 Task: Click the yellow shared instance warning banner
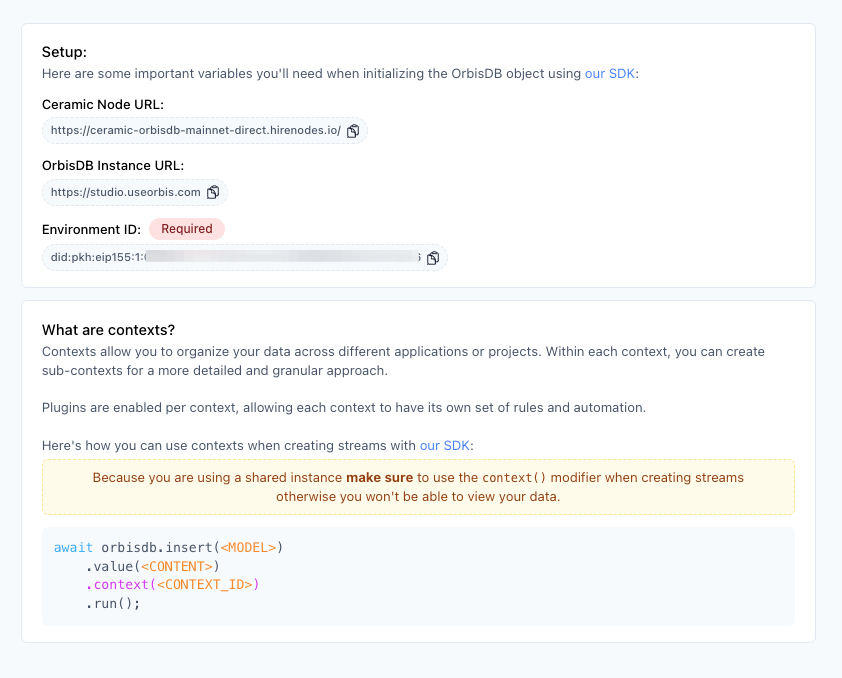pyautogui.click(x=418, y=487)
